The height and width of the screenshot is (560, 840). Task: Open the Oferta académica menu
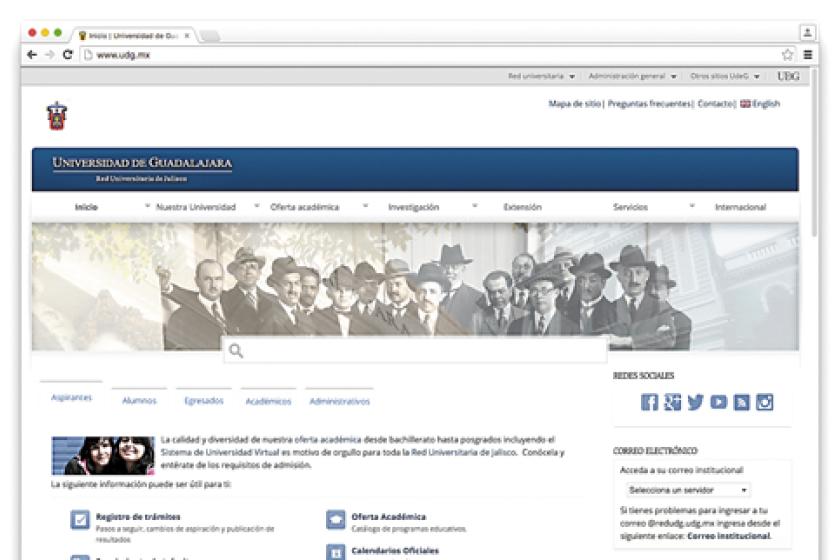(304, 207)
